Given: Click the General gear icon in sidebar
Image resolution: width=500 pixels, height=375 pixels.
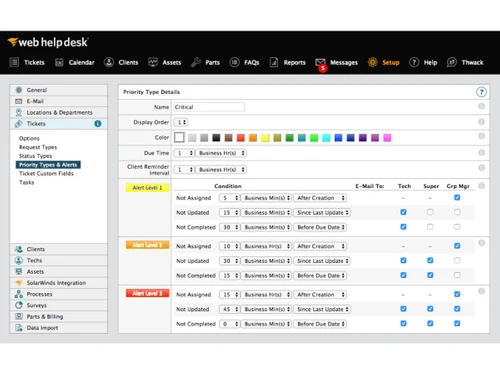Looking at the screenshot, I should pyautogui.click(x=19, y=90).
